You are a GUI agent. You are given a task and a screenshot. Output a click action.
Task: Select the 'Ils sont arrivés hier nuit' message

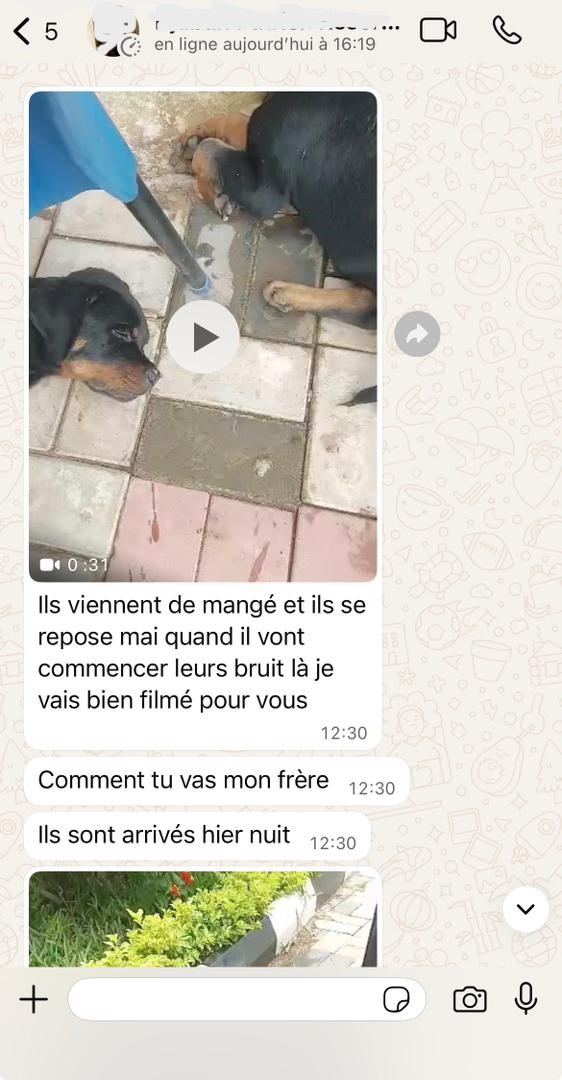click(197, 836)
